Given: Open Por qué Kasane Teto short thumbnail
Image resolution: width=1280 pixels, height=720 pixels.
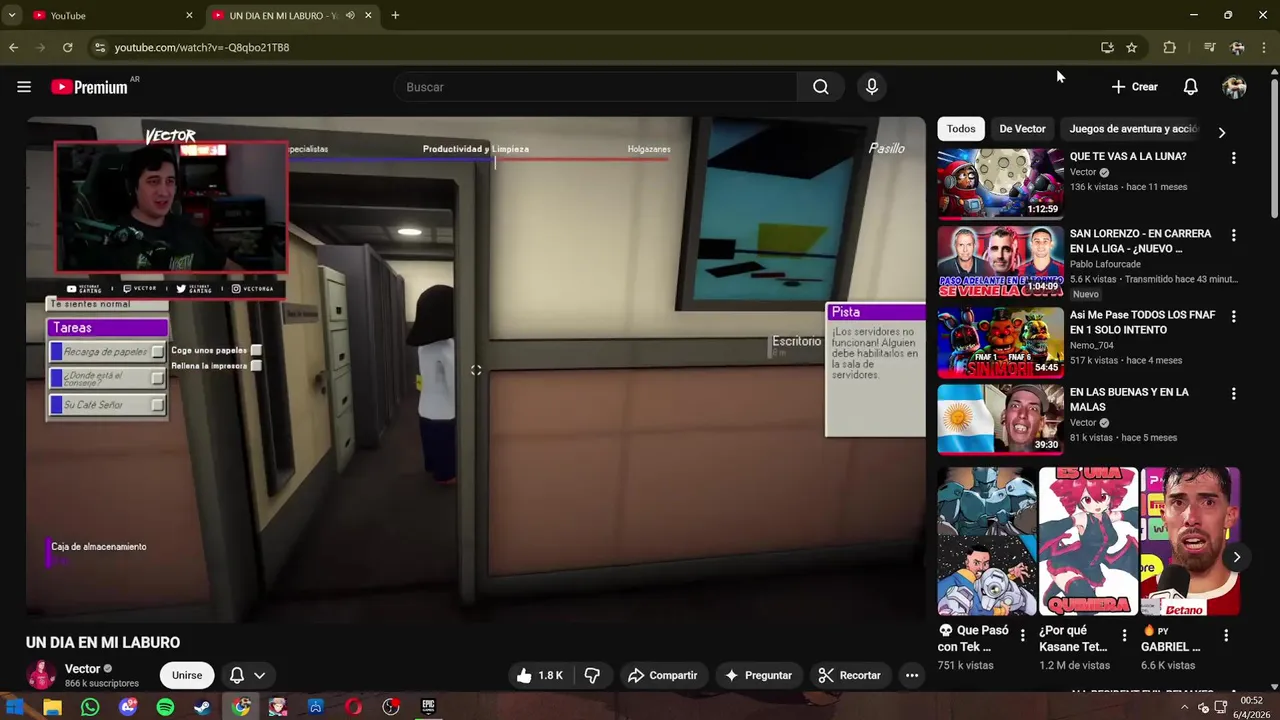Looking at the screenshot, I should pos(1088,541).
